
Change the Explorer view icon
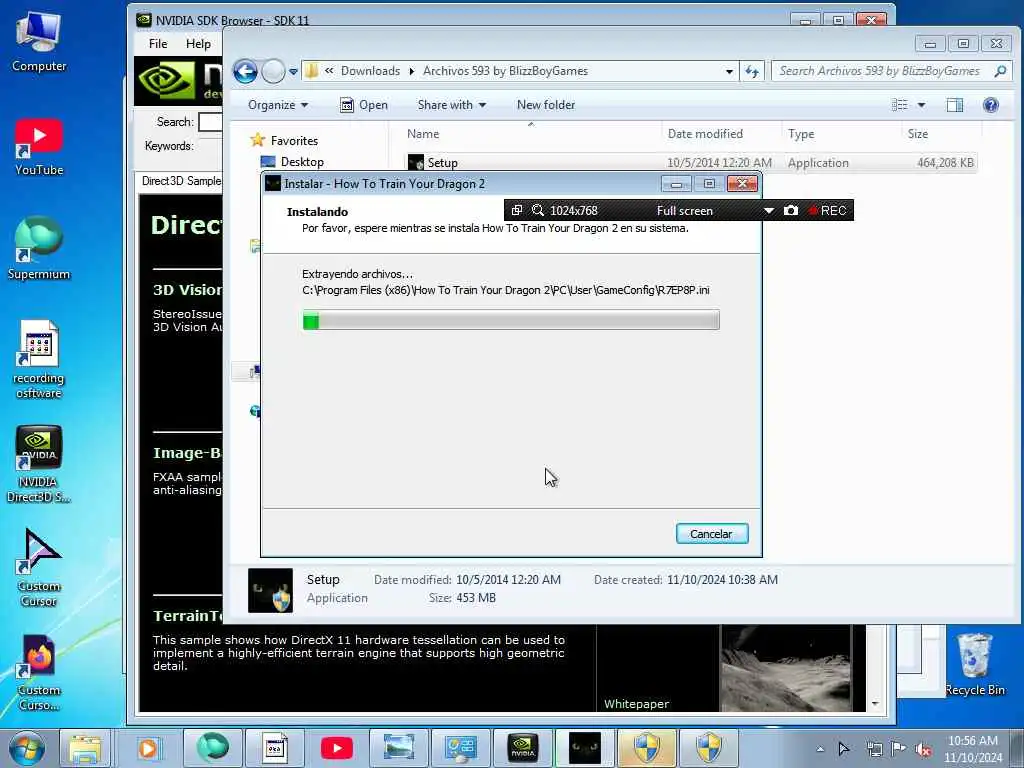point(900,104)
